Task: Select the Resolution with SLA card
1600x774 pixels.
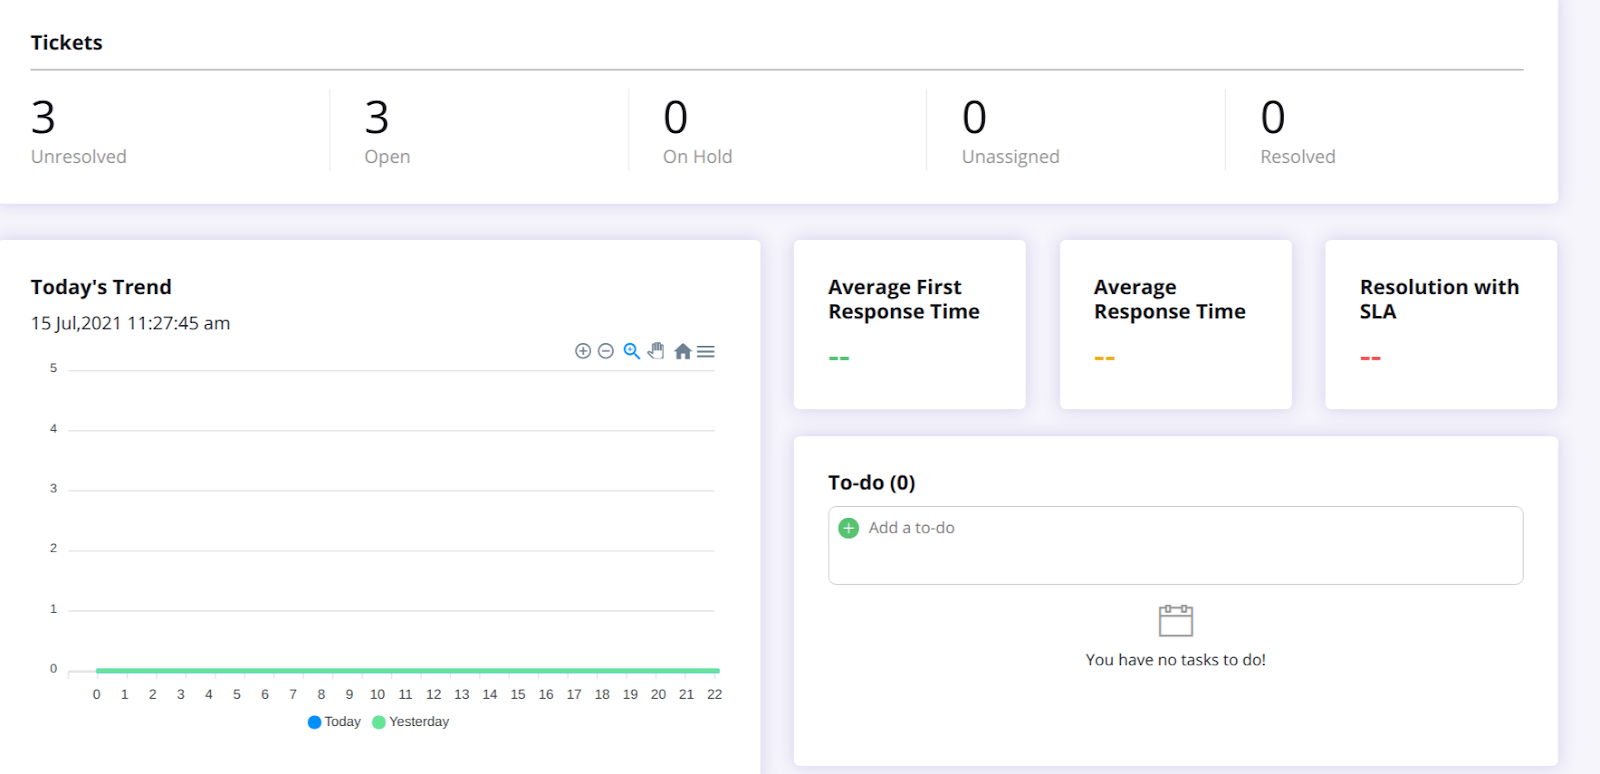Action: pos(1441,324)
